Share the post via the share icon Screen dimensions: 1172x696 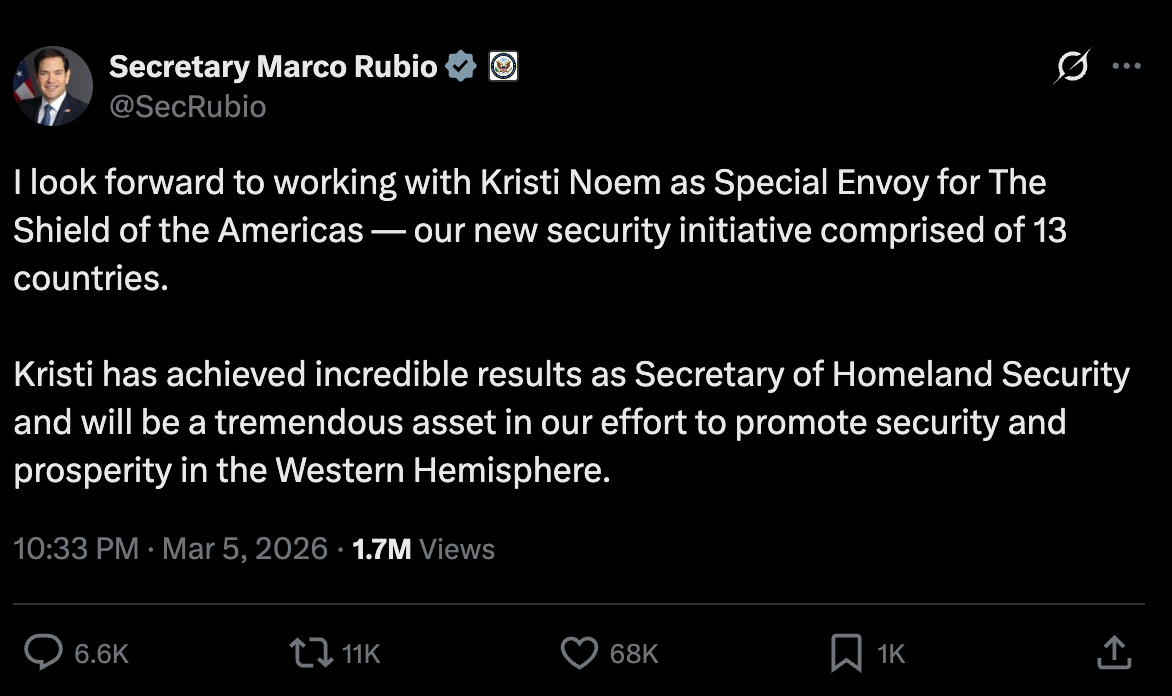[1113, 653]
